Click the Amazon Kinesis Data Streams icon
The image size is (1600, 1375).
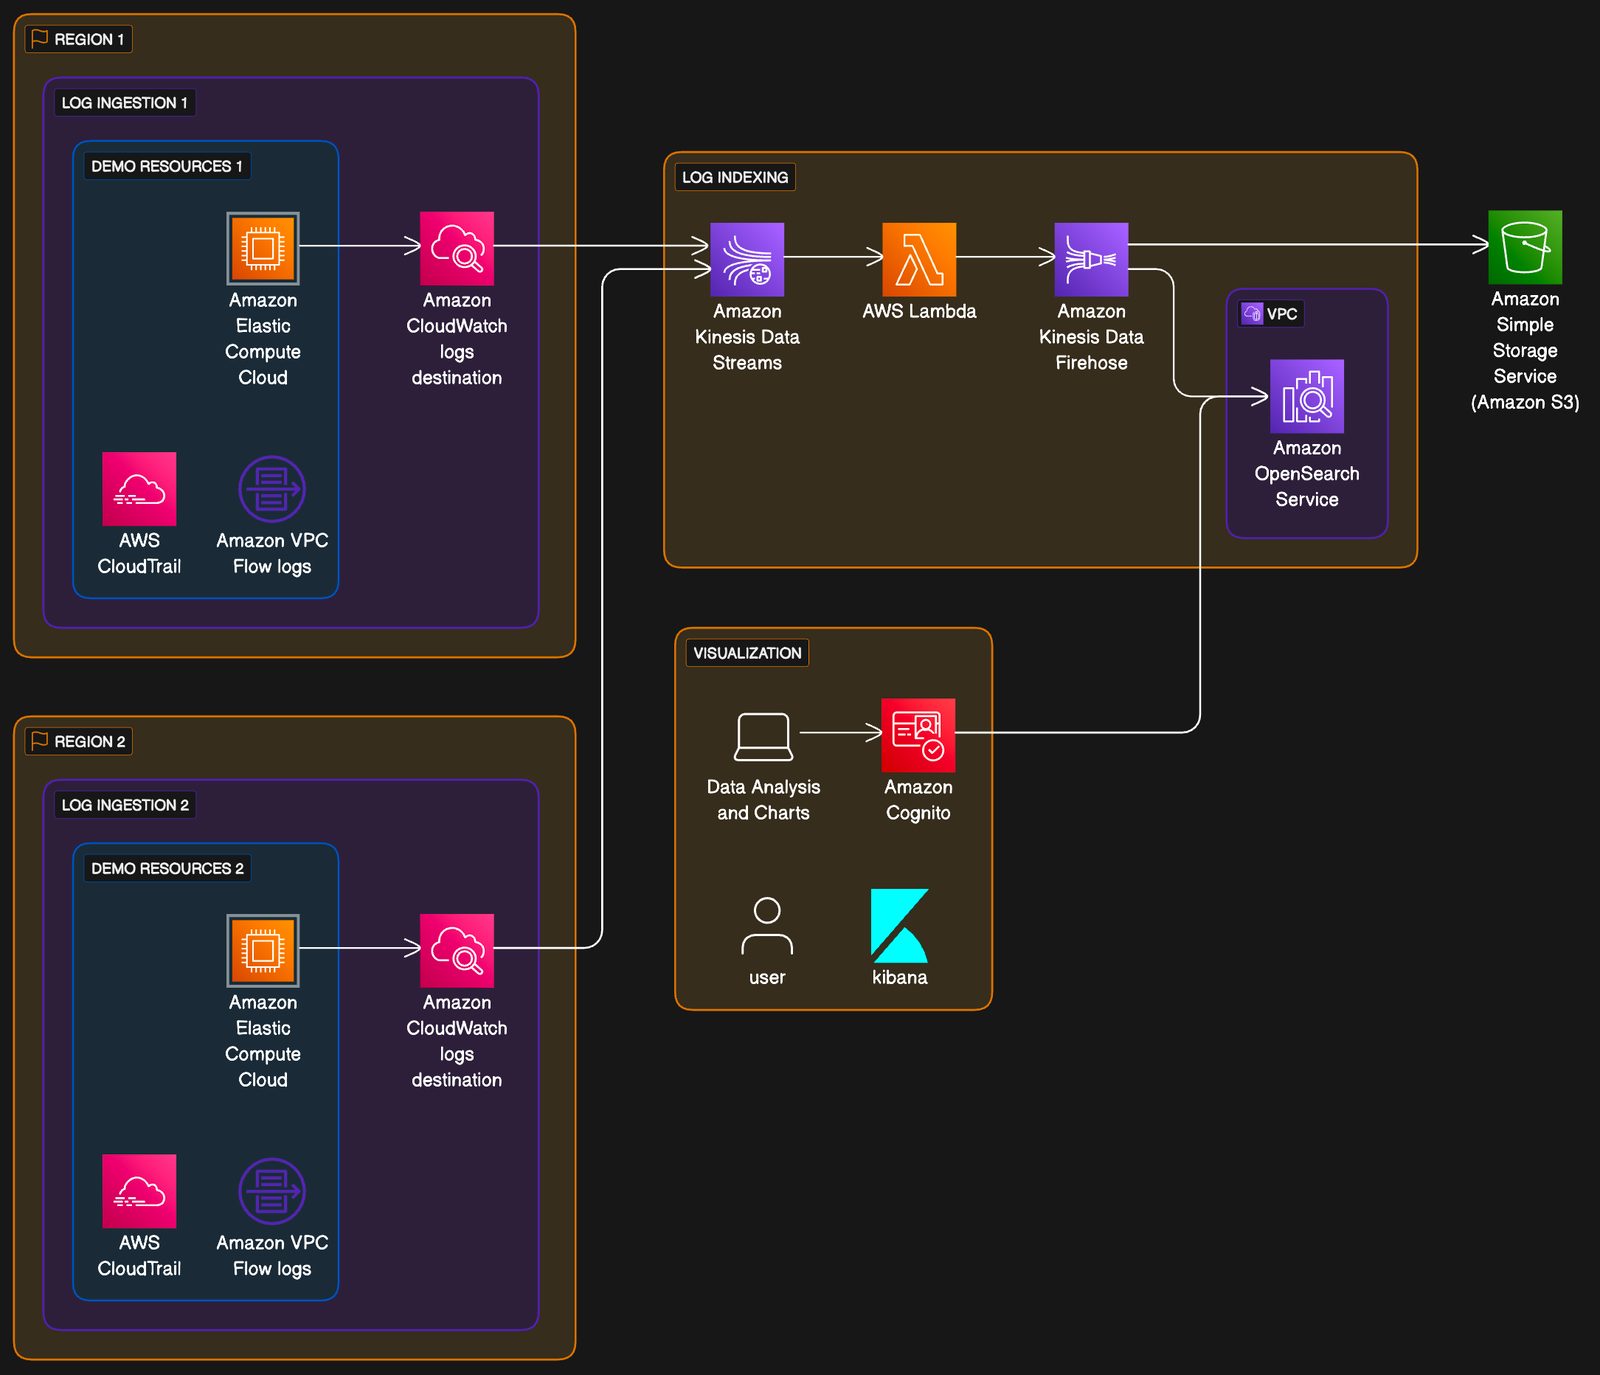pos(747,259)
